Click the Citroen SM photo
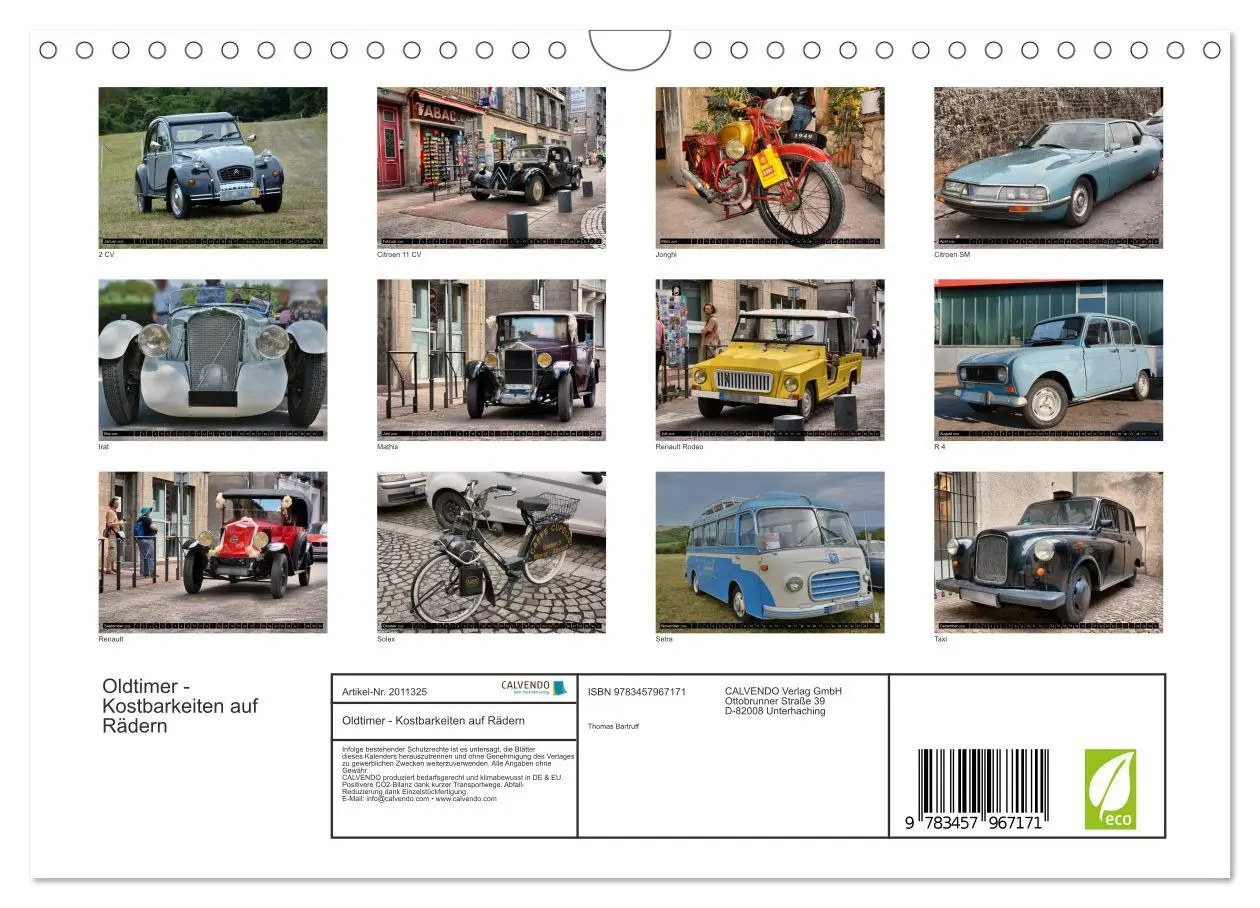This screenshot has height=908, width=1260. 1048,167
